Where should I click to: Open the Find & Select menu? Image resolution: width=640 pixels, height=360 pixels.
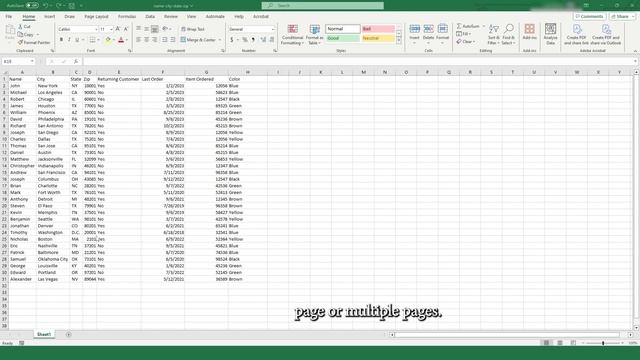(x=509, y=34)
